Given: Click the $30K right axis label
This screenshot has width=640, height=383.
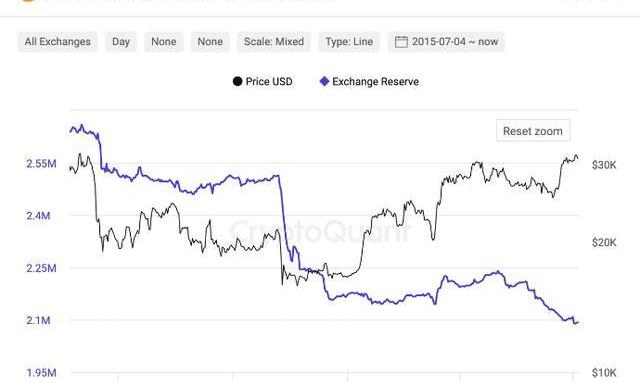Looking at the screenshot, I should tap(604, 165).
